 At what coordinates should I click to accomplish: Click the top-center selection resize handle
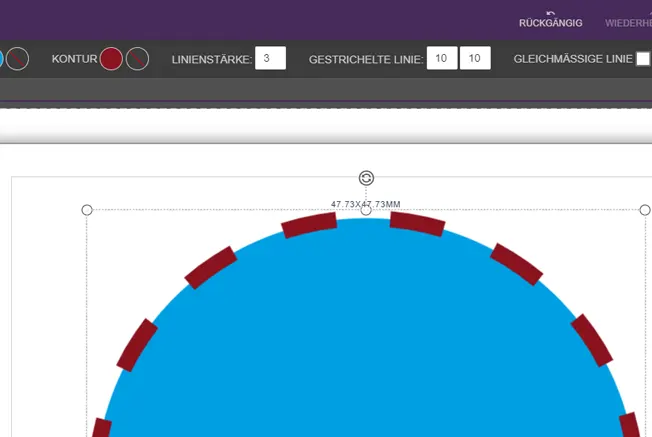(366, 210)
